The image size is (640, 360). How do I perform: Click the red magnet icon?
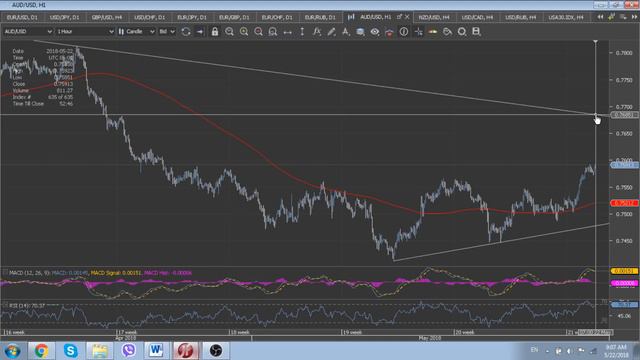pos(389,32)
